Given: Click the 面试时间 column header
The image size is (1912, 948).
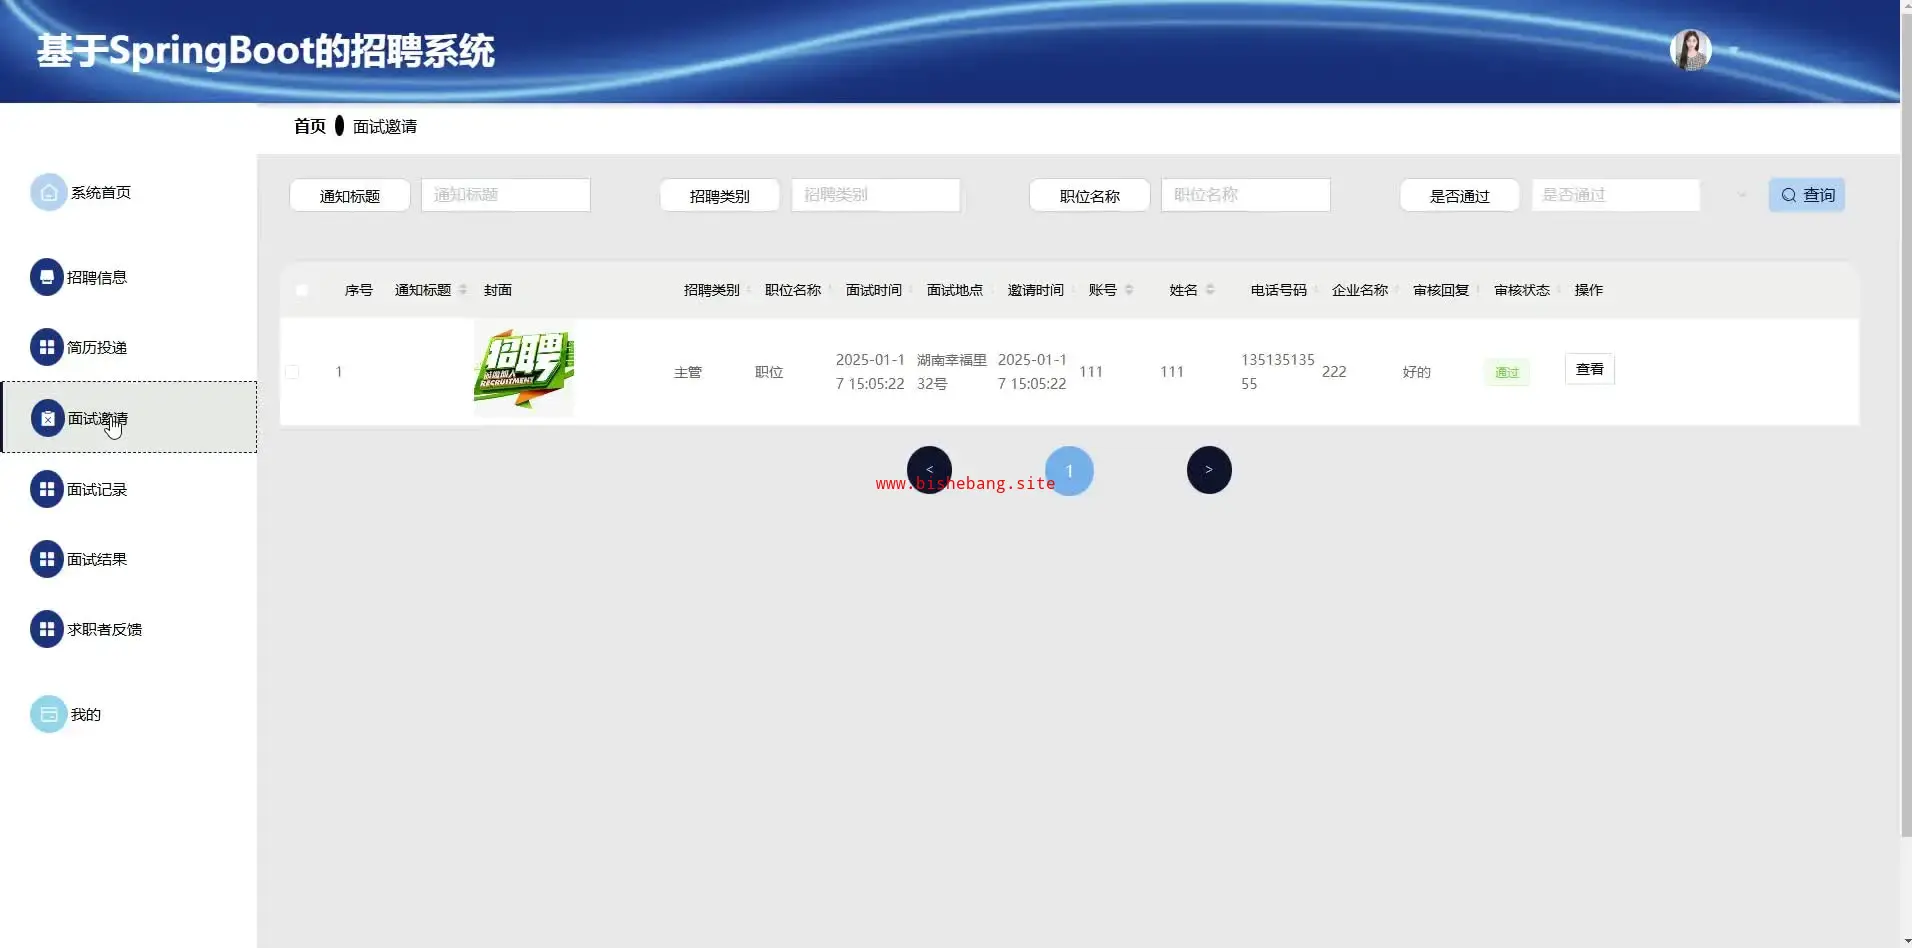Looking at the screenshot, I should click(x=874, y=290).
